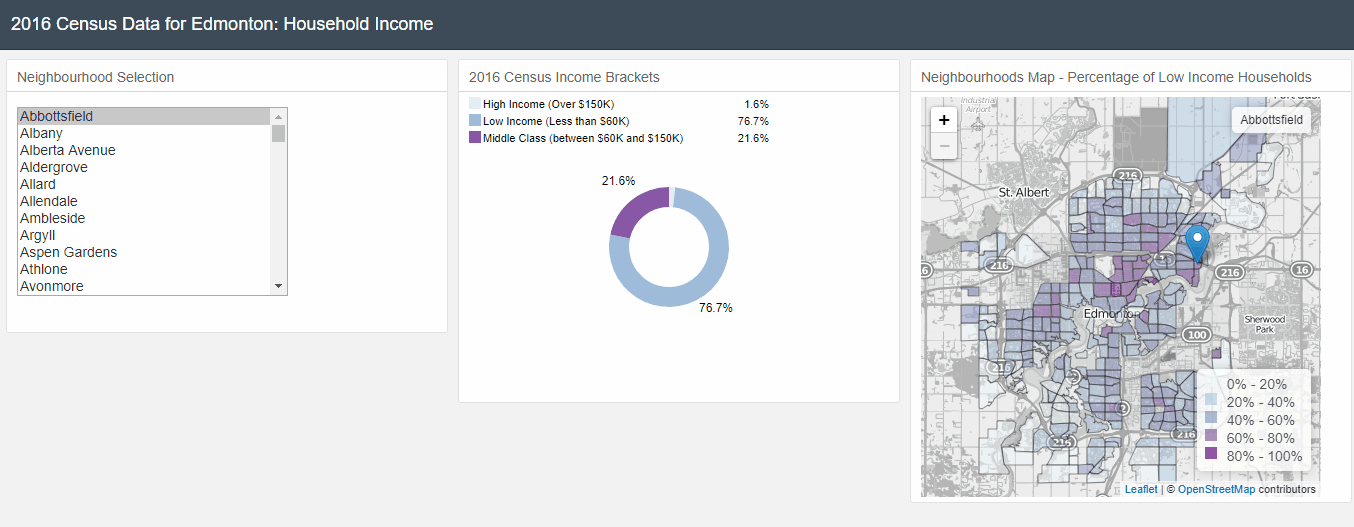Choose Aspen Gardens neighbourhood
Image resolution: width=1354 pixels, height=527 pixels.
pyautogui.click(x=69, y=252)
